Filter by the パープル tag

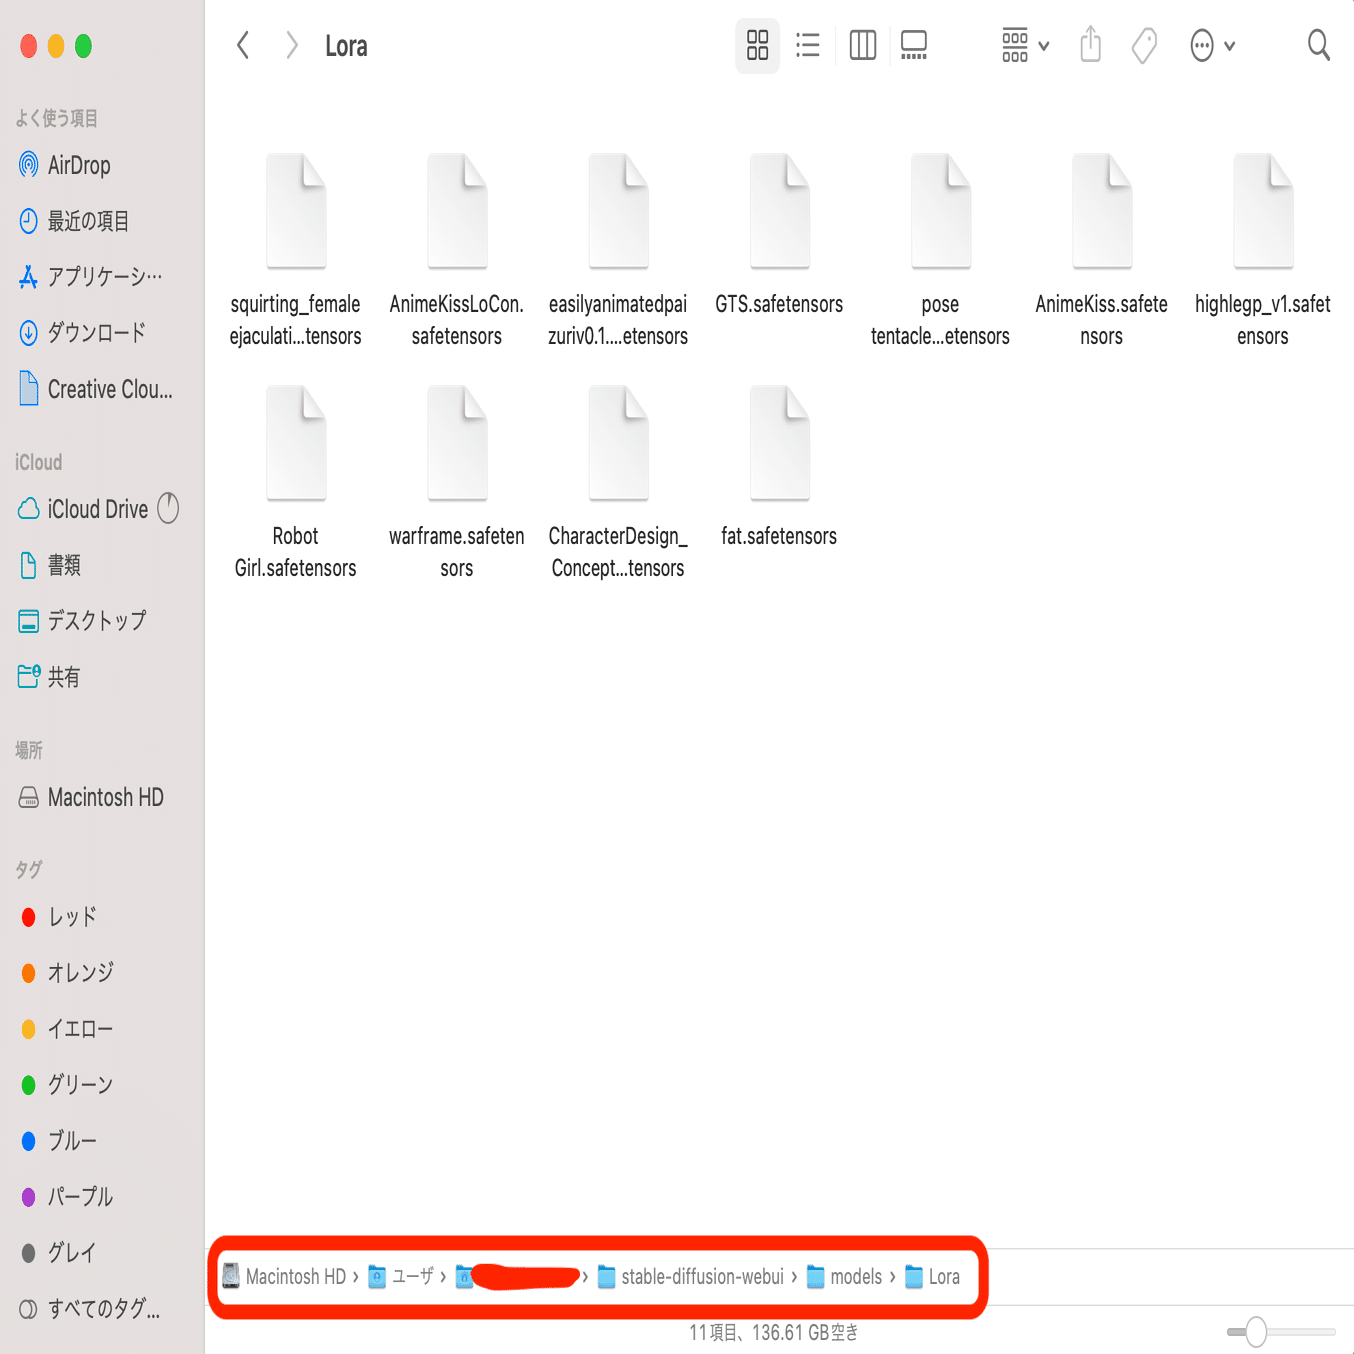(68, 1197)
